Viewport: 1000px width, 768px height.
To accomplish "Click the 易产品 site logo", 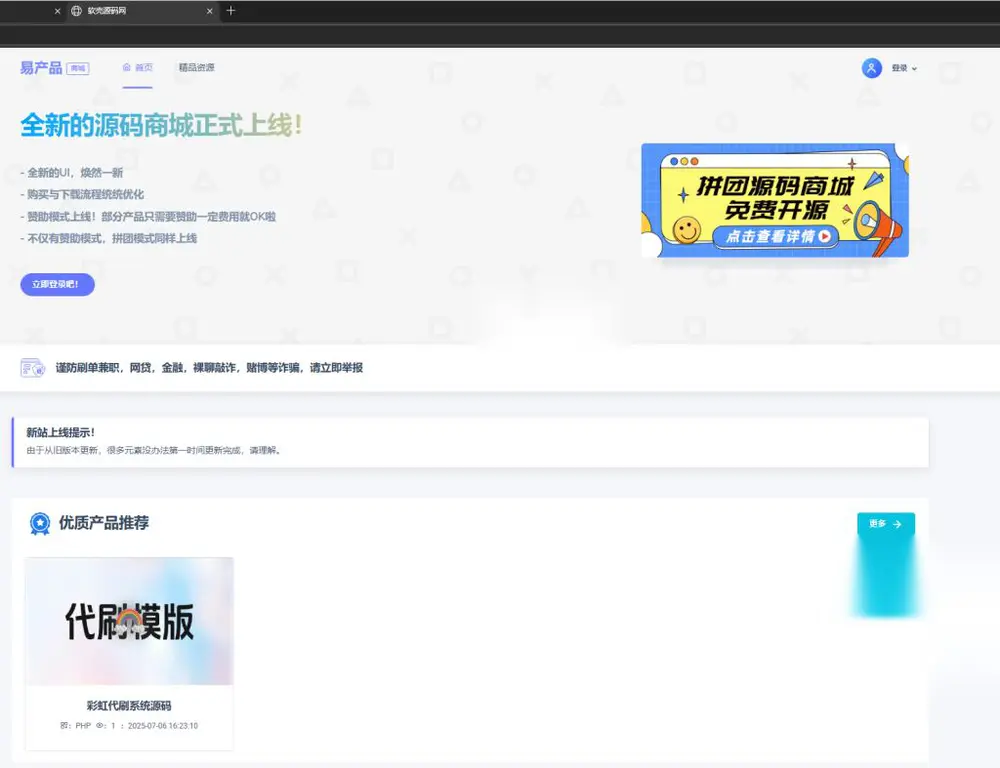I will pos(41,68).
